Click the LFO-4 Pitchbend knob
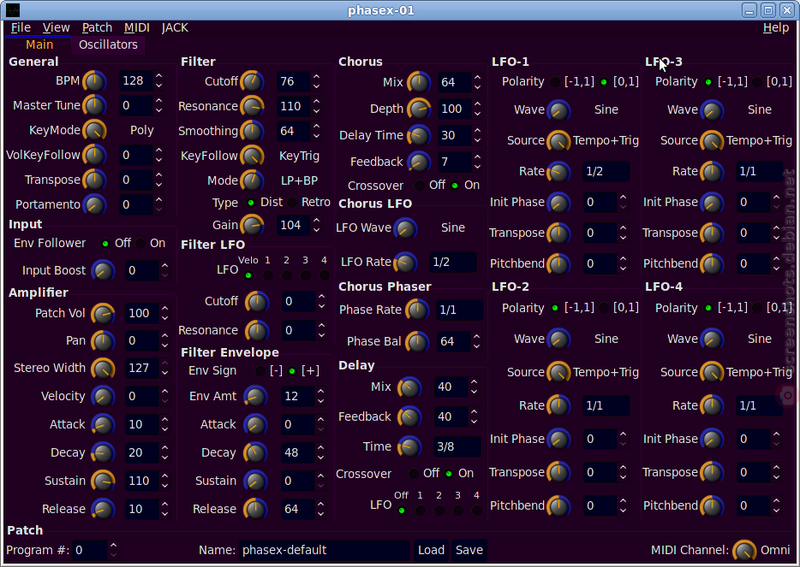 click(711, 506)
